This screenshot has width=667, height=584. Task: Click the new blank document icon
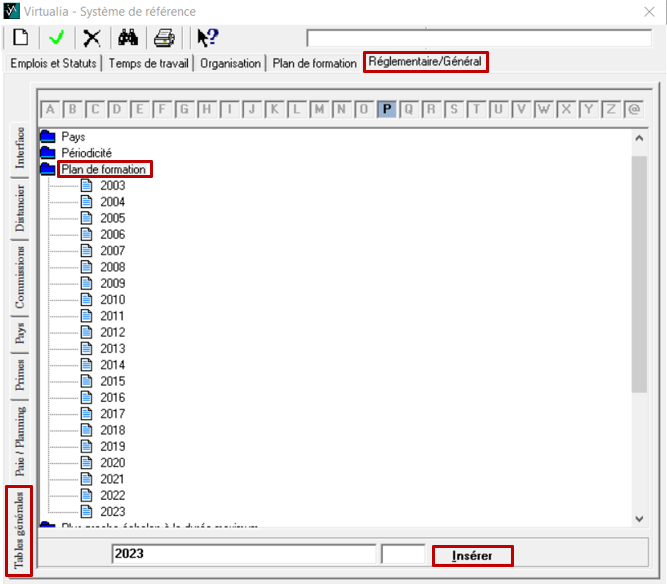(x=21, y=38)
